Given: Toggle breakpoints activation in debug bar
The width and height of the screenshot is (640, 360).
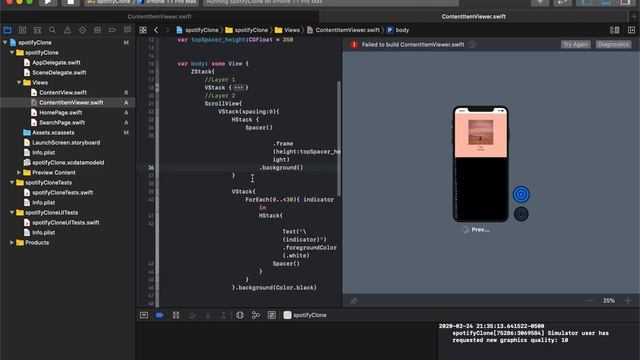Looking at the screenshot, I should point(160,315).
